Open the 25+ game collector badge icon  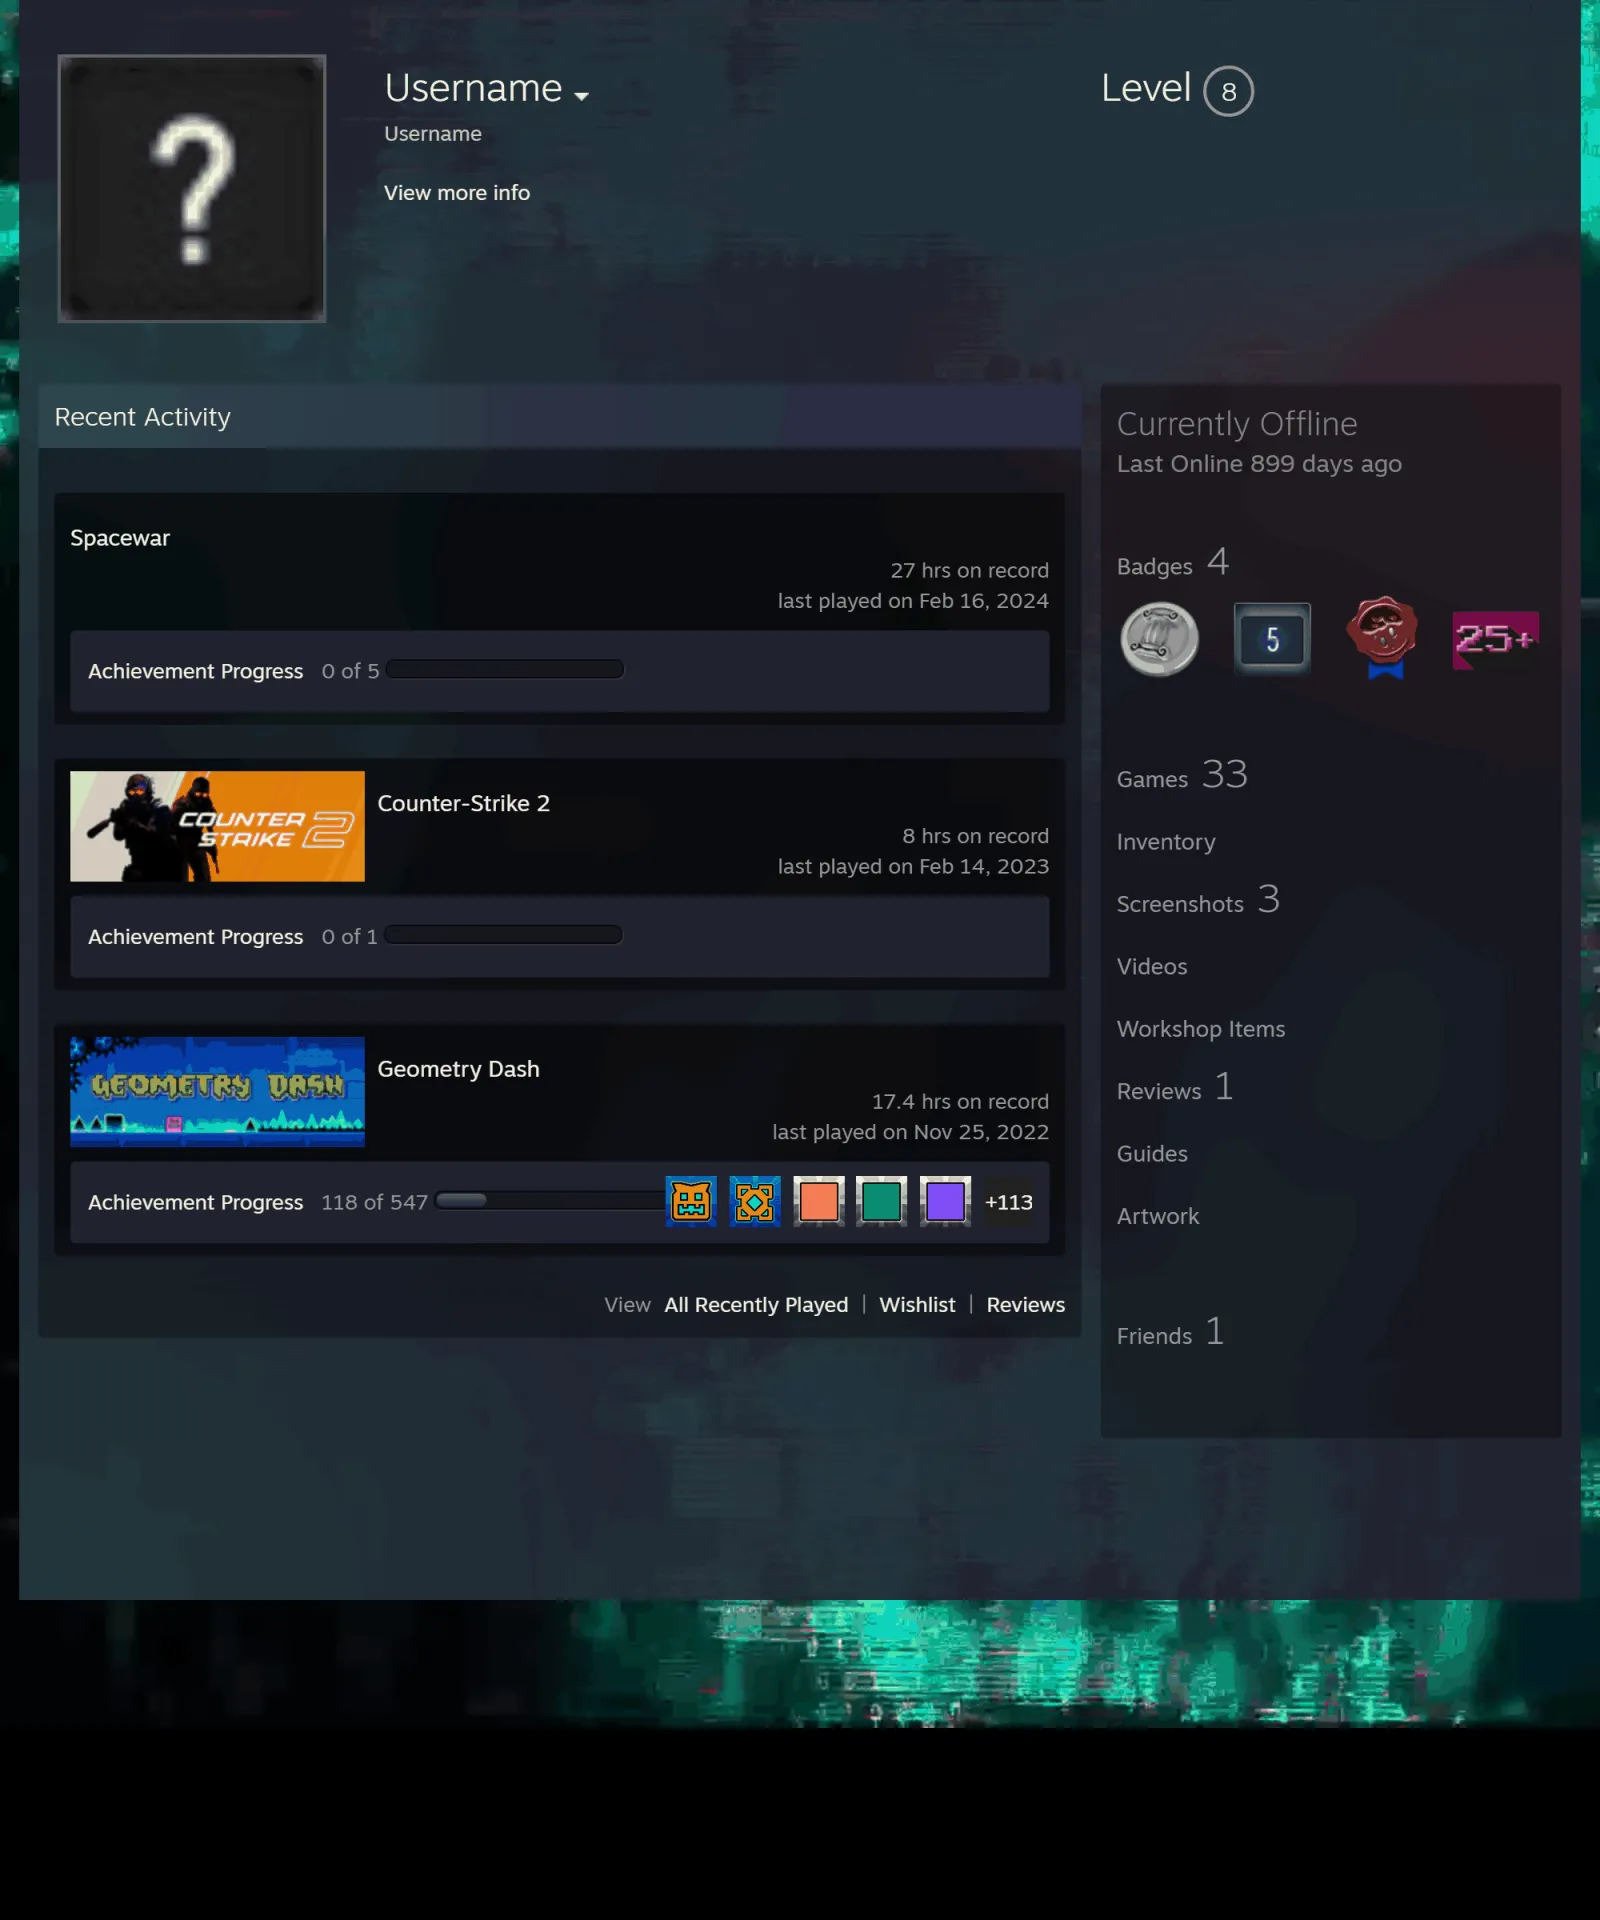(1495, 639)
